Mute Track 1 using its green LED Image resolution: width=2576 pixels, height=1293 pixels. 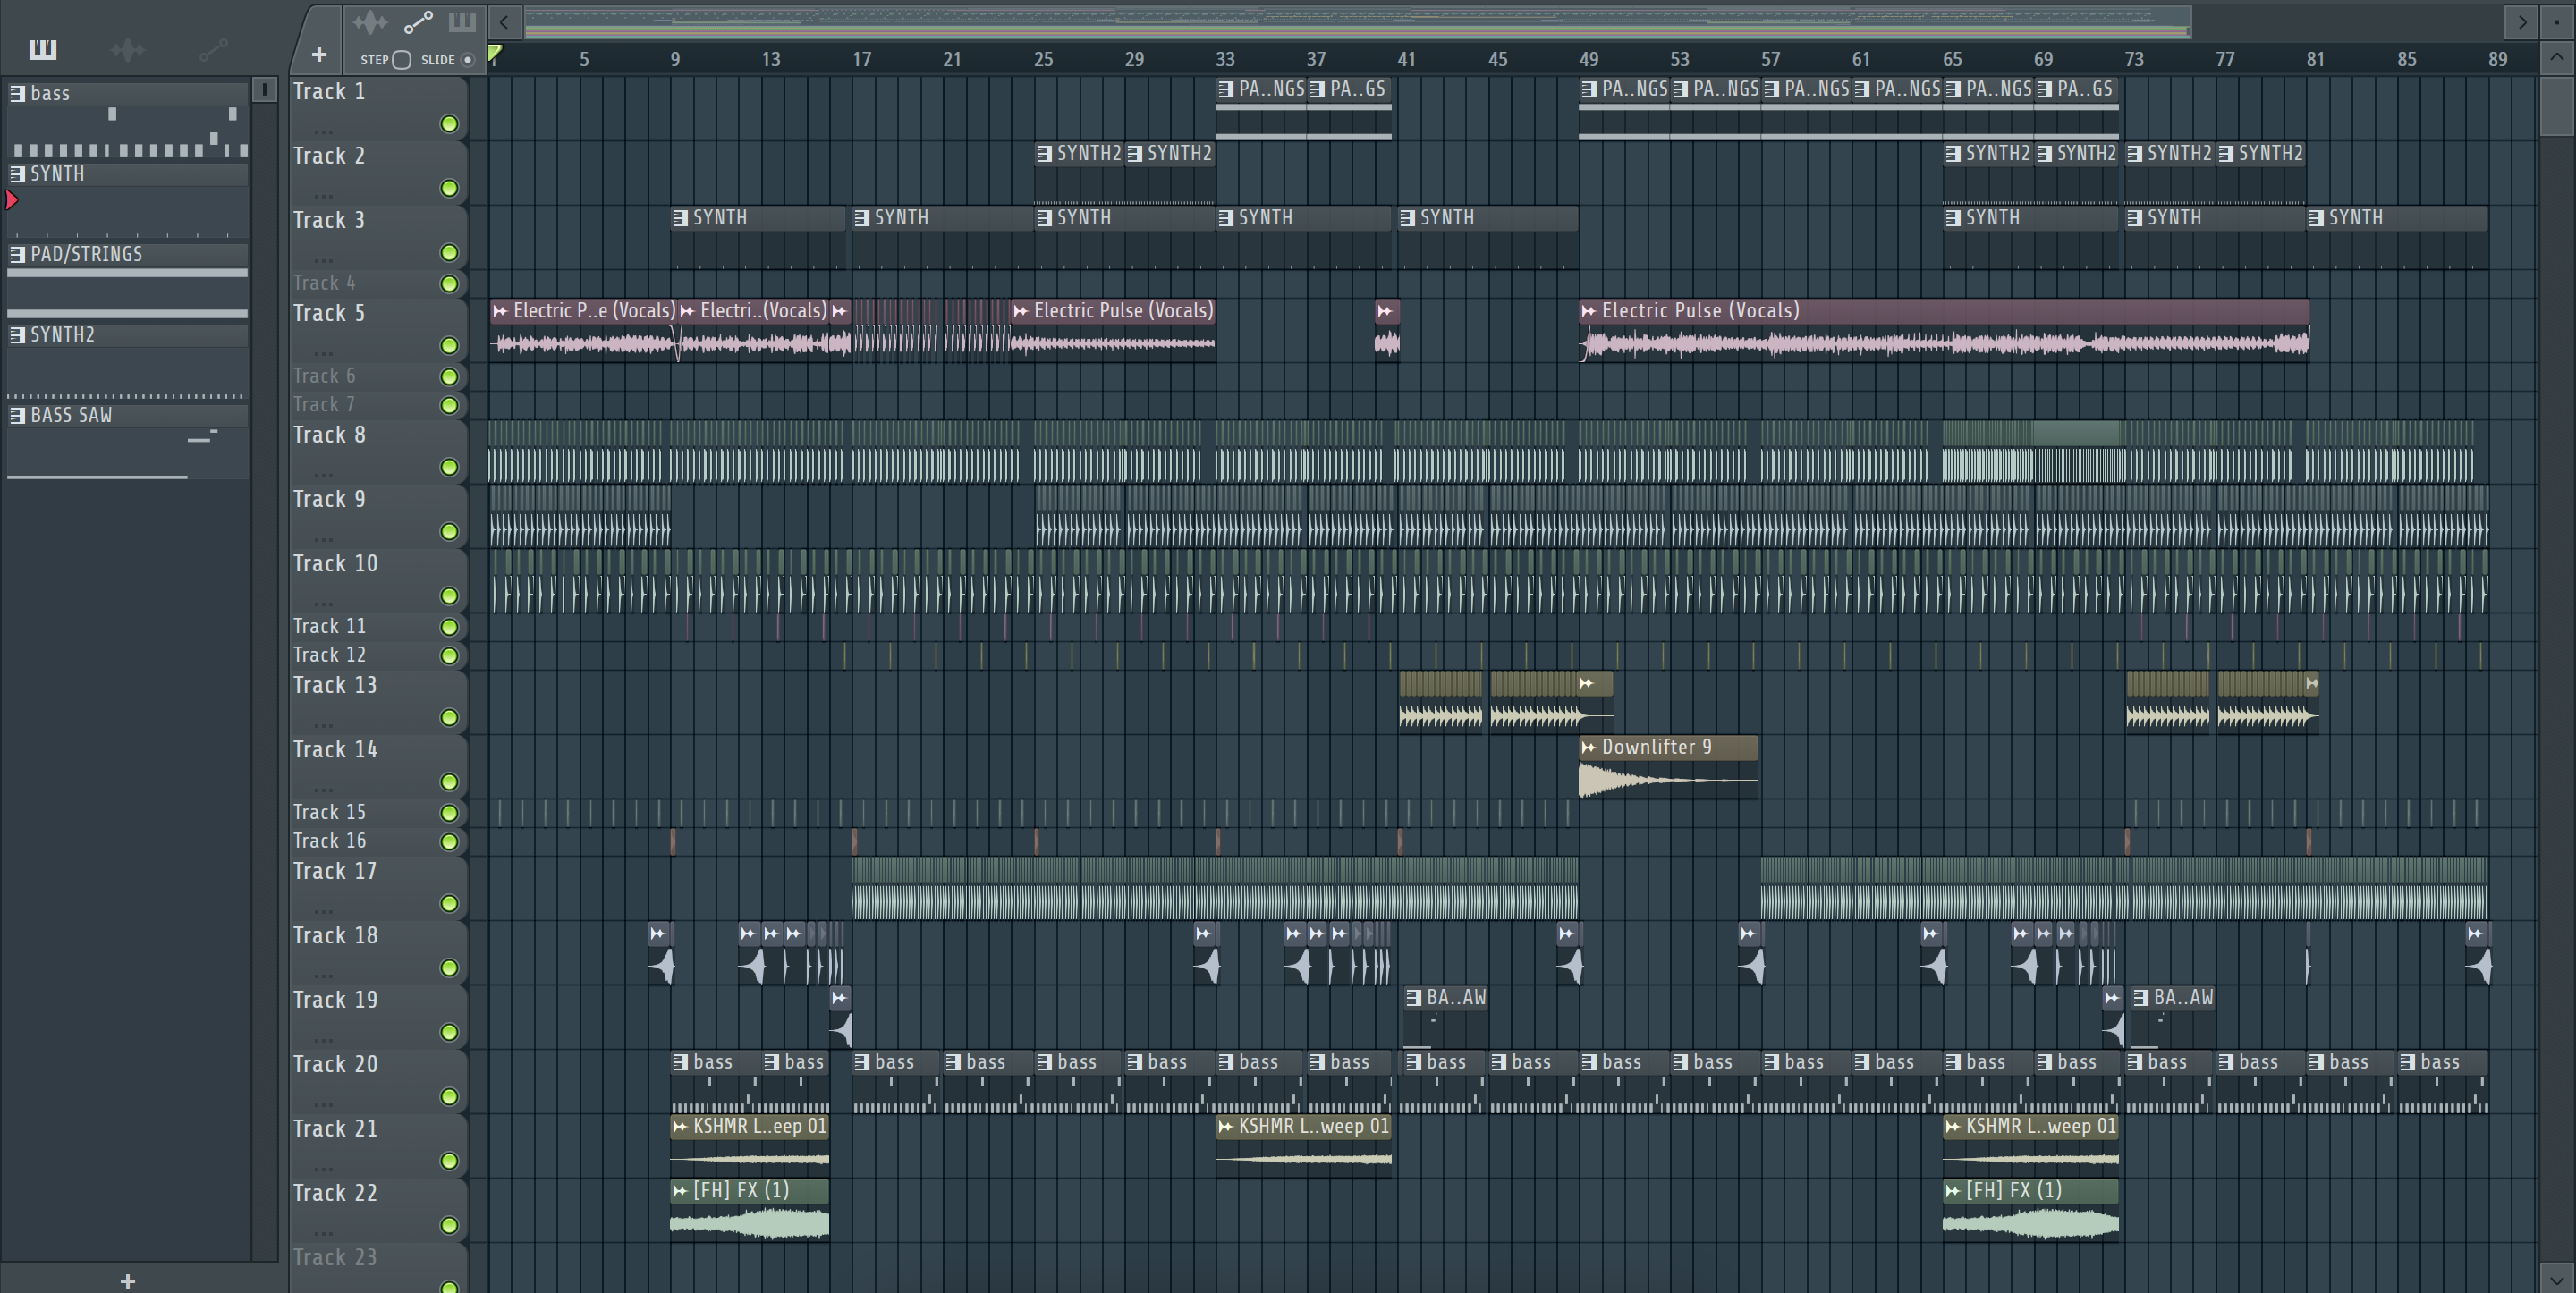tap(450, 124)
